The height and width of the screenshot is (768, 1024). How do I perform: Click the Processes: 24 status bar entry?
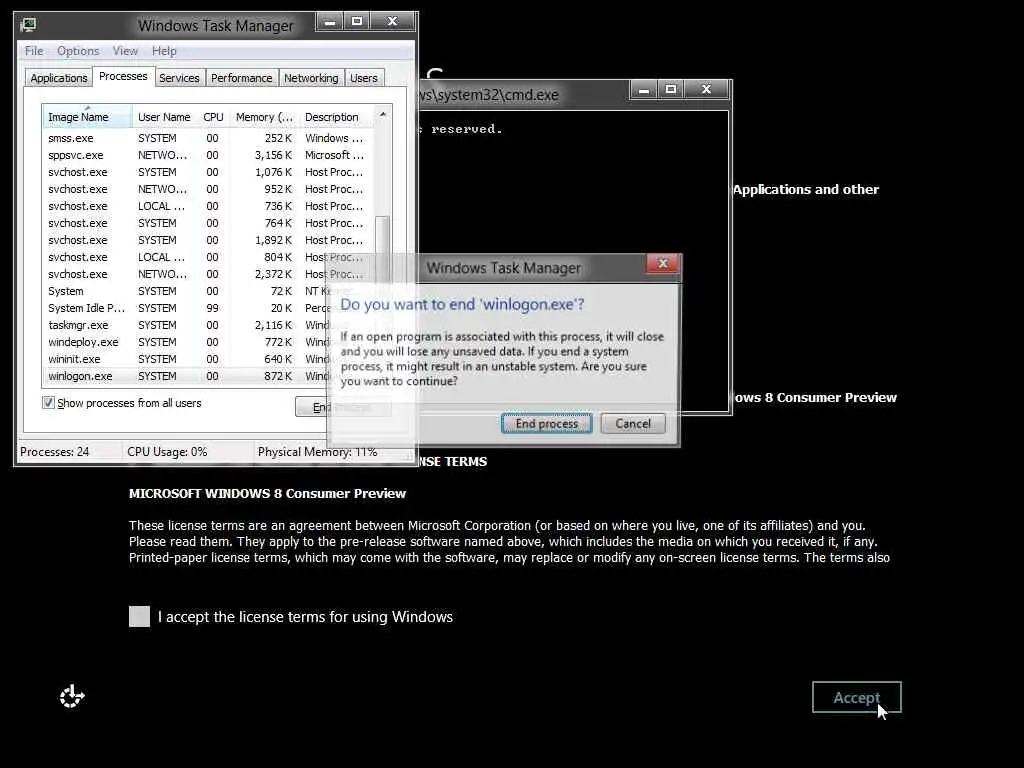[54, 451]
